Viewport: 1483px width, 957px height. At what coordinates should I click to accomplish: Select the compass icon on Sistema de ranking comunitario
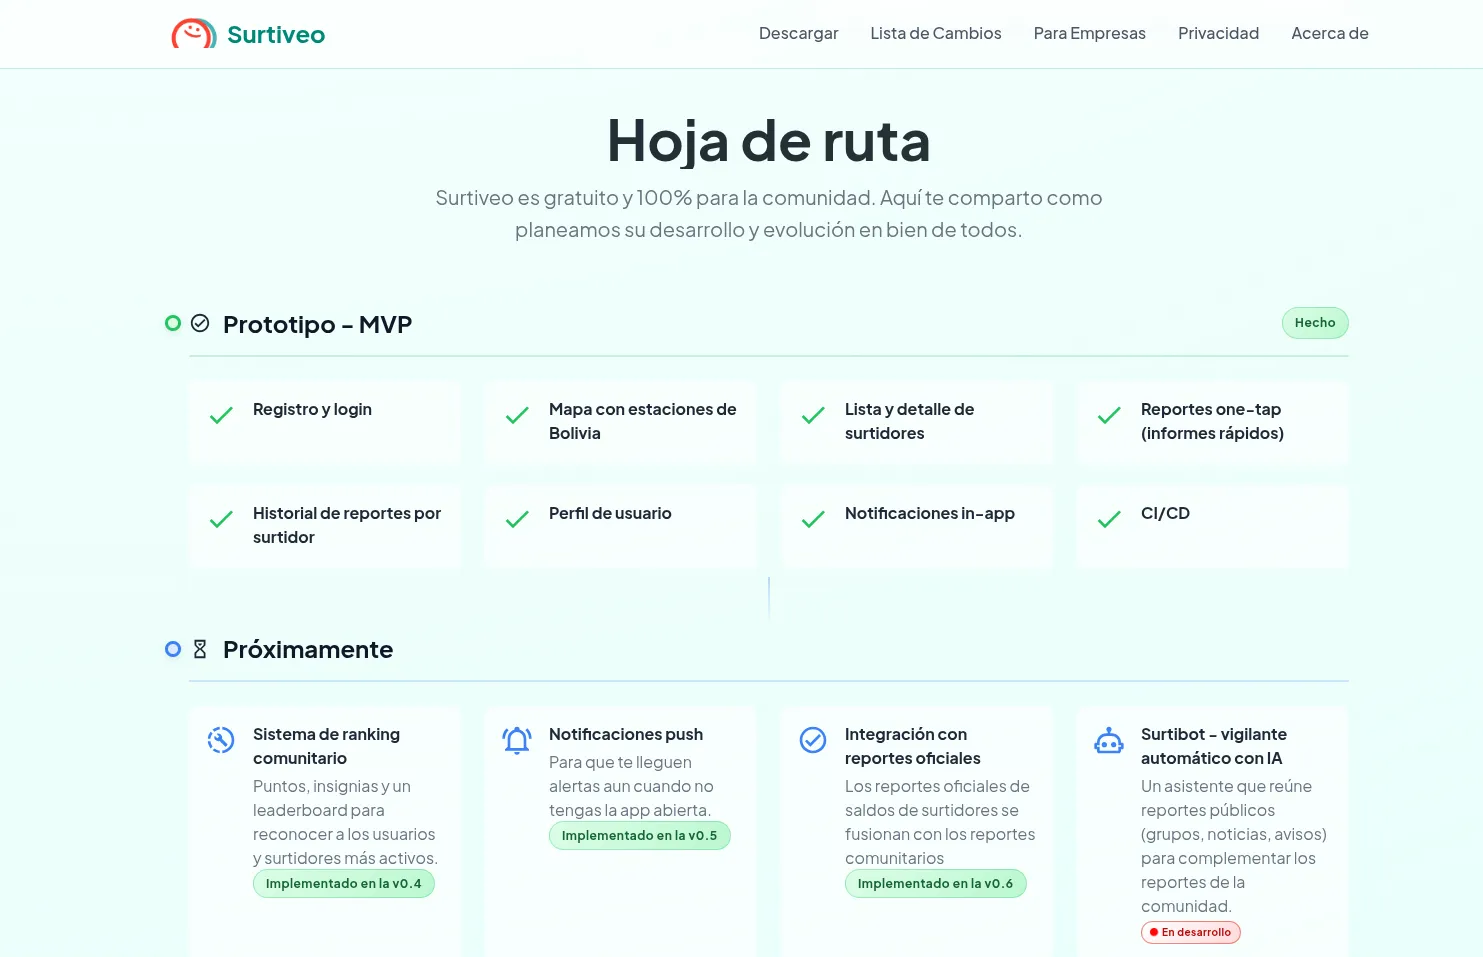click(x=221, y=740)
